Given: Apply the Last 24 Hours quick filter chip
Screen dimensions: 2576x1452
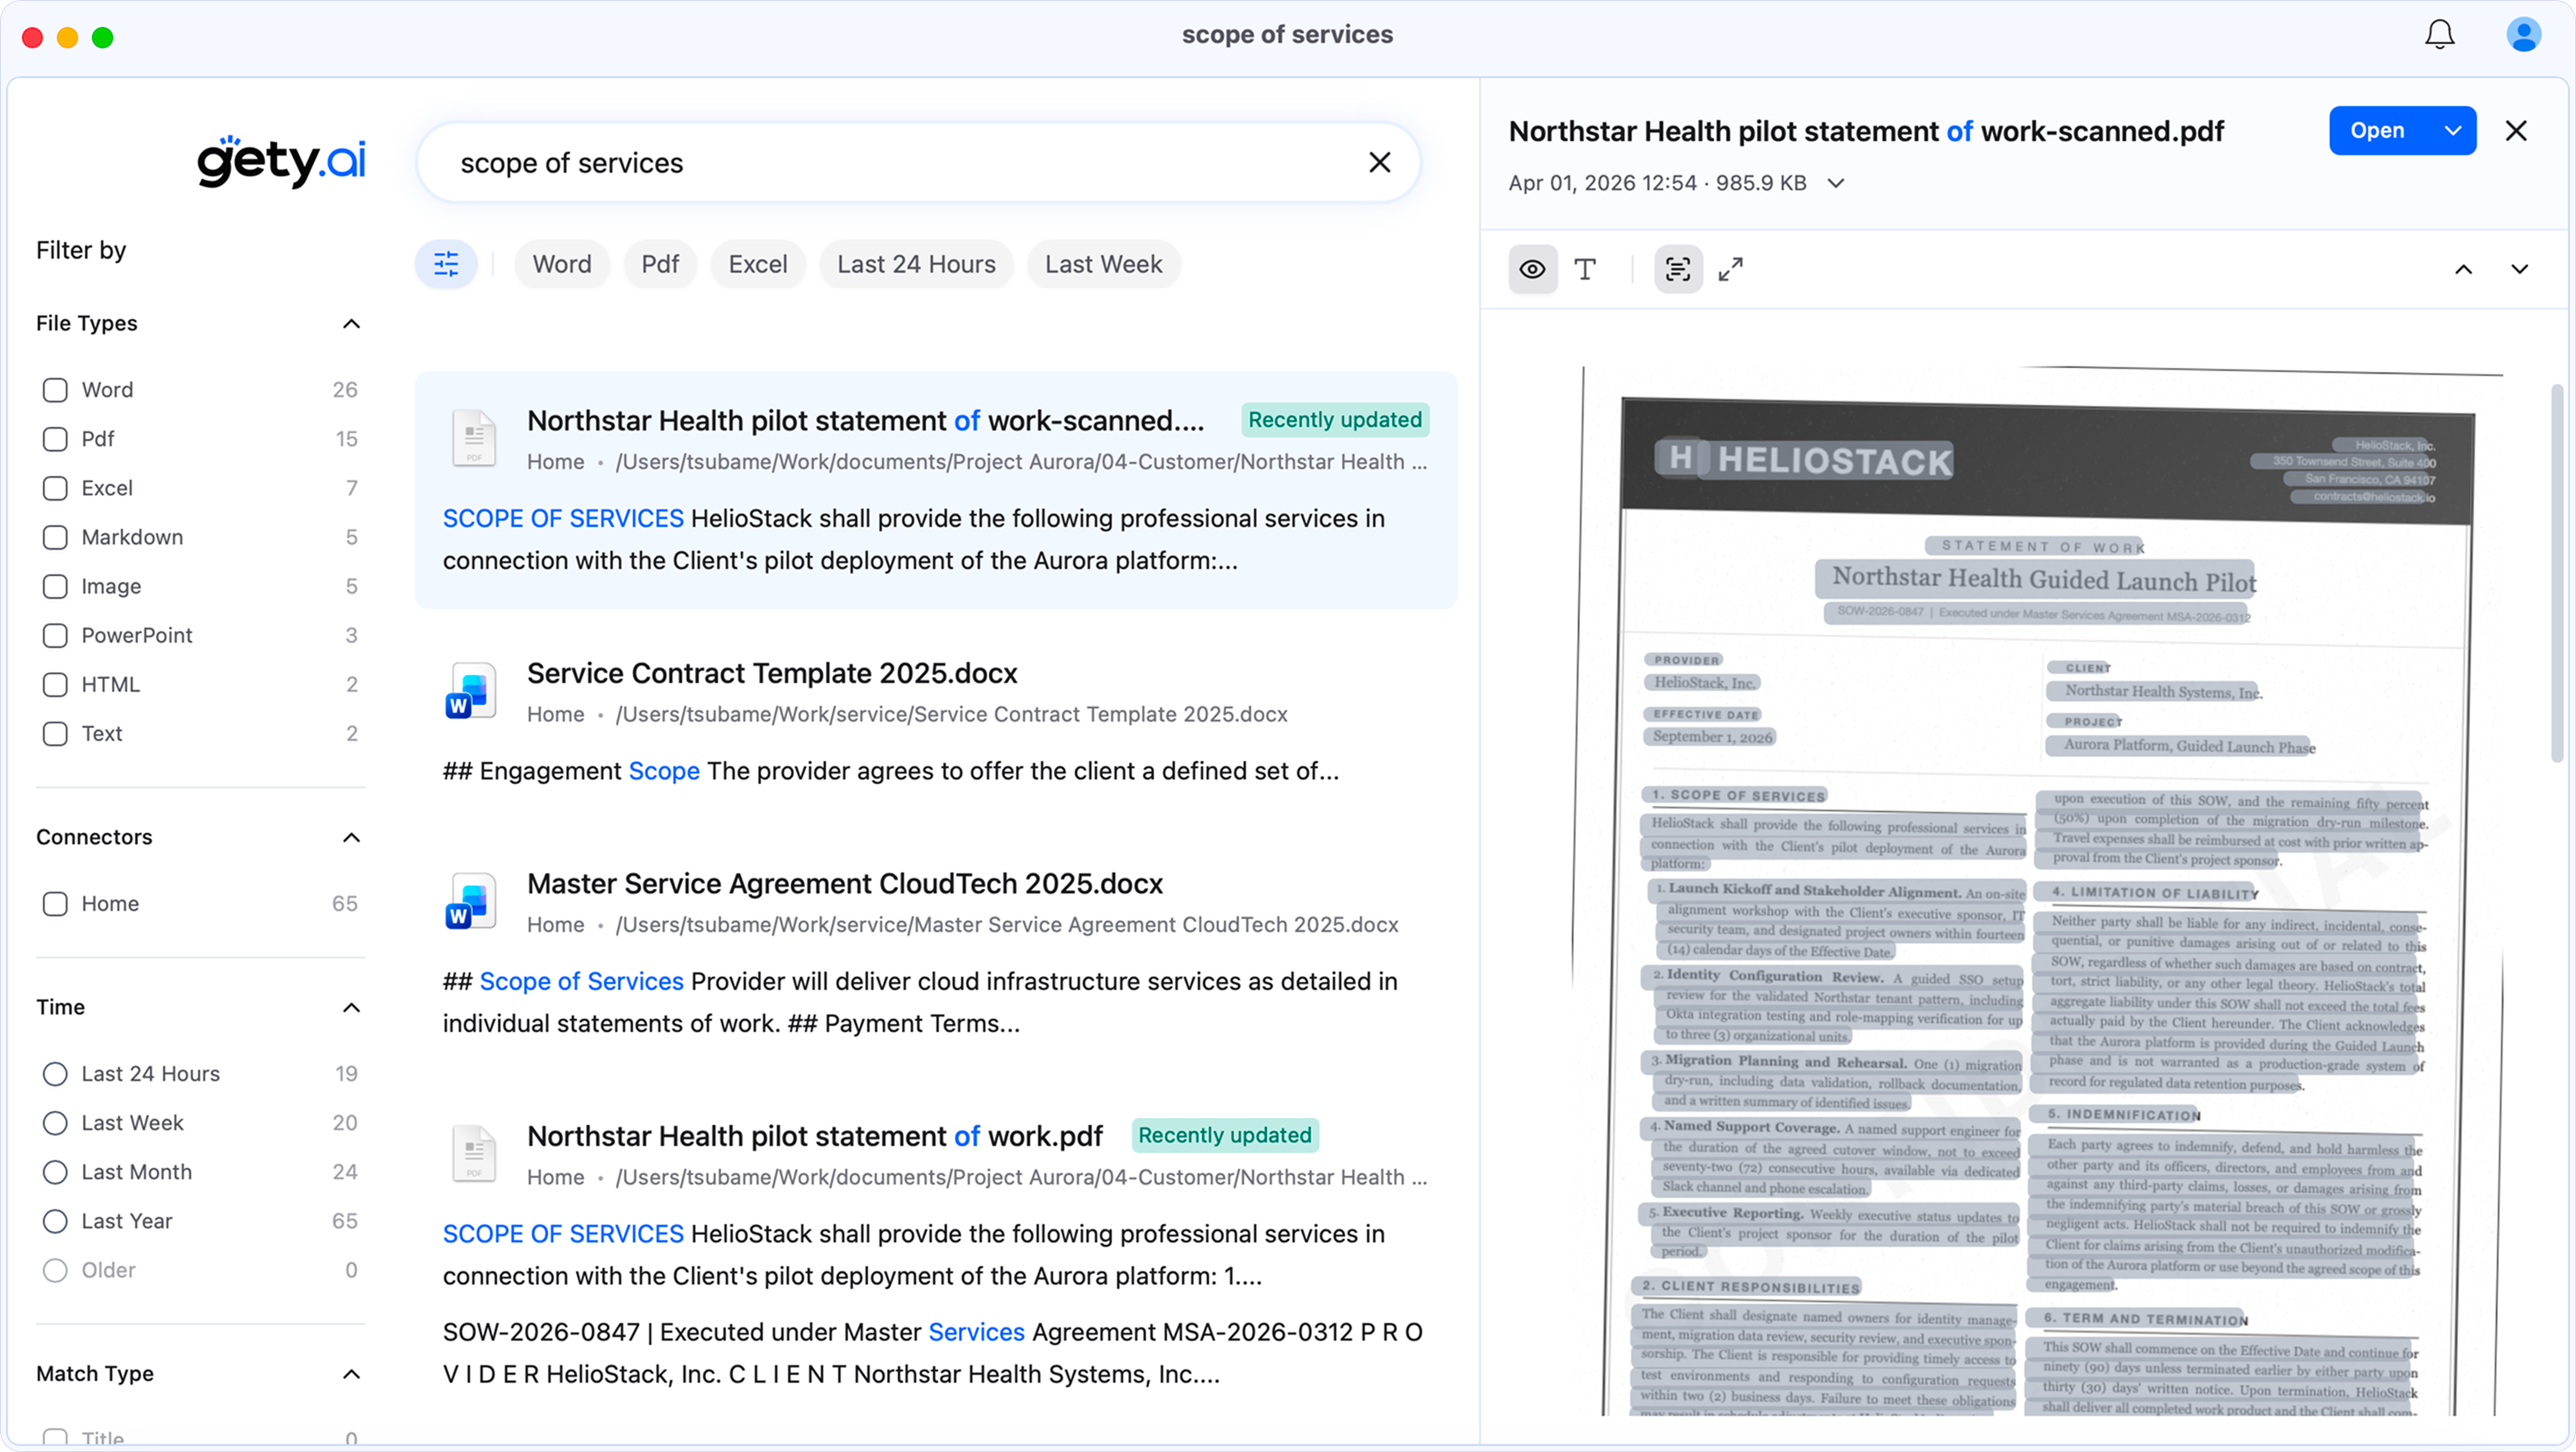Looking at the screenshot, I should coord(916,264).
